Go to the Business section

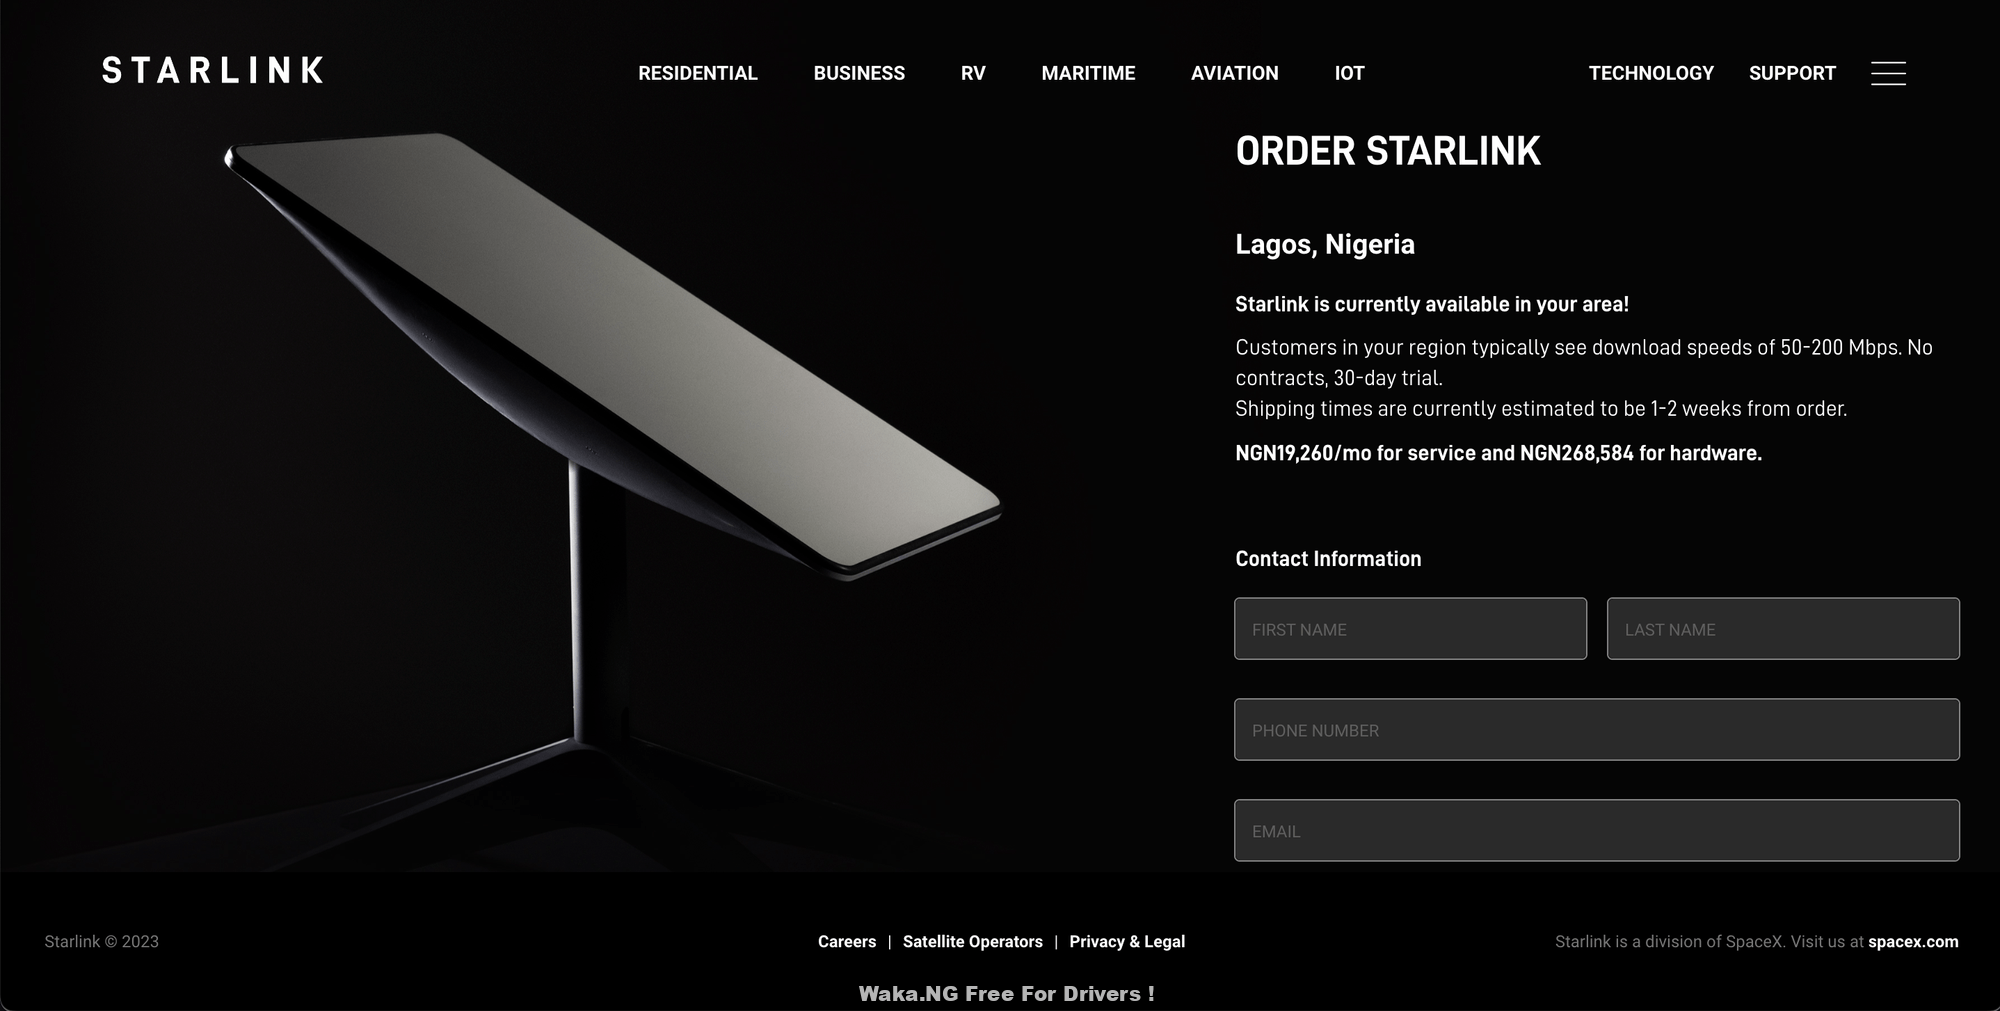(859, 73)
